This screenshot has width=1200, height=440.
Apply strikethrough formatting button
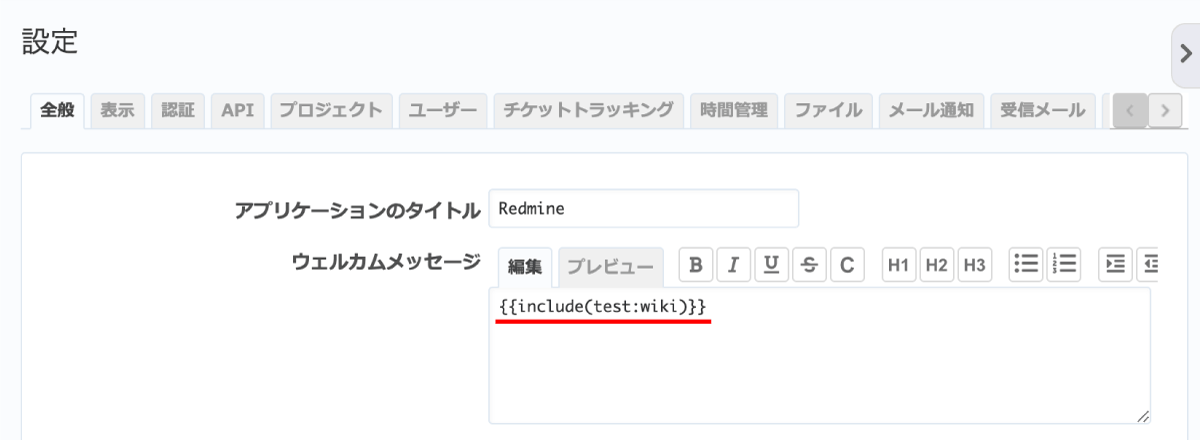[x=809, y=265]
